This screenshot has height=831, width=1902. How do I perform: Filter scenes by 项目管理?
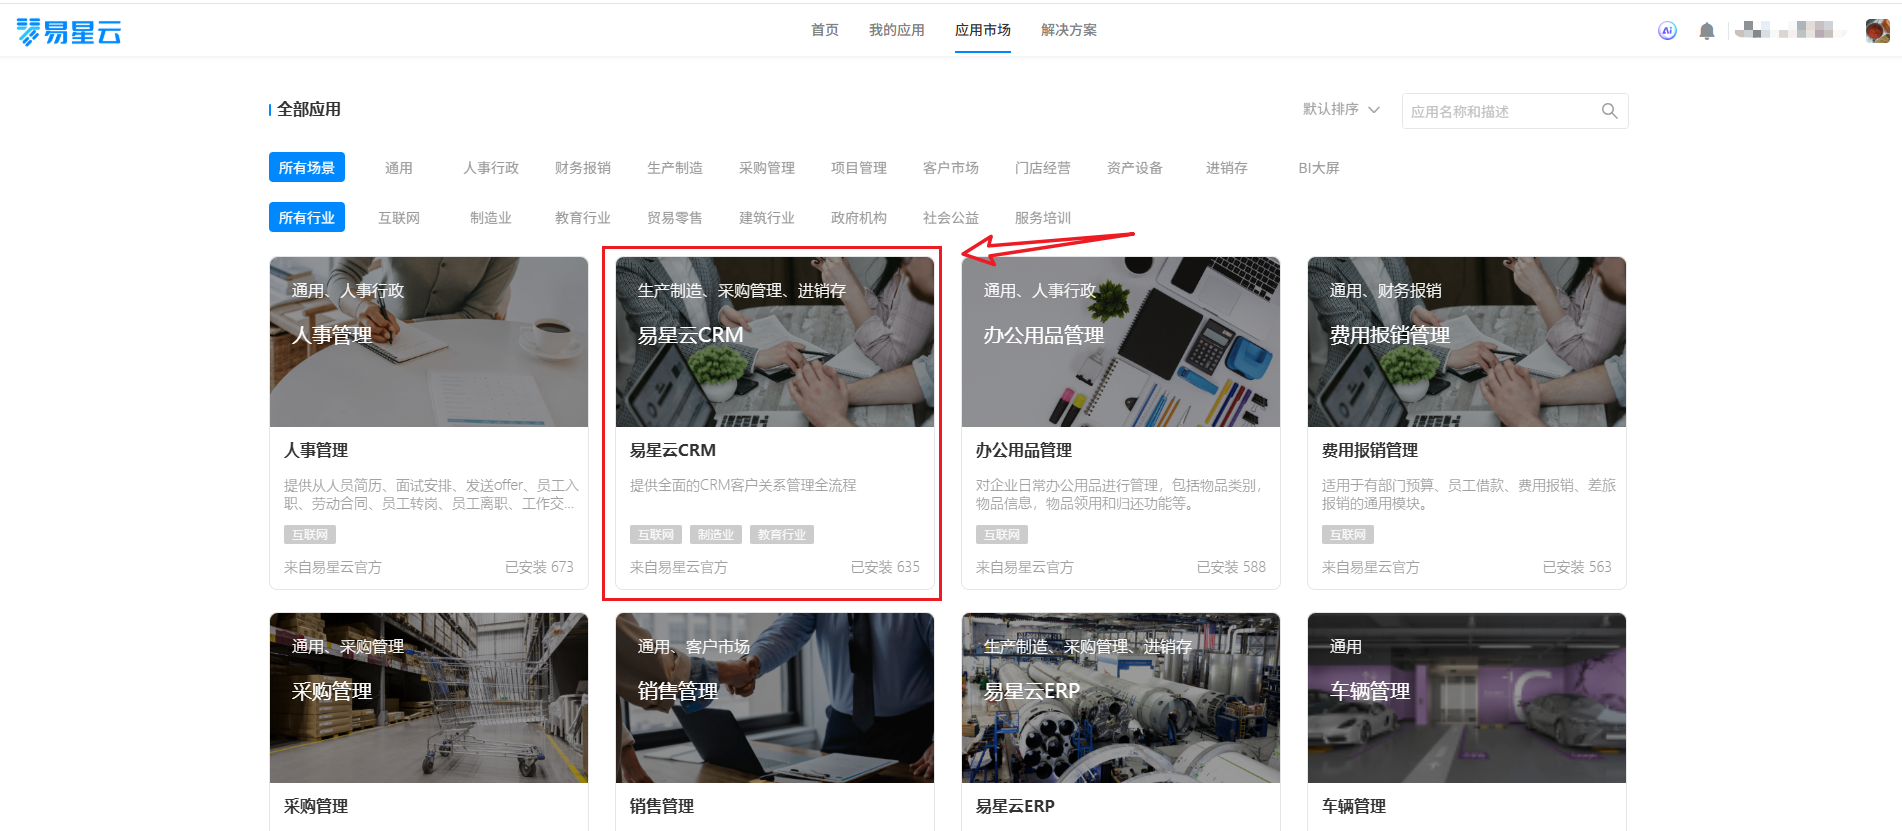859,168
